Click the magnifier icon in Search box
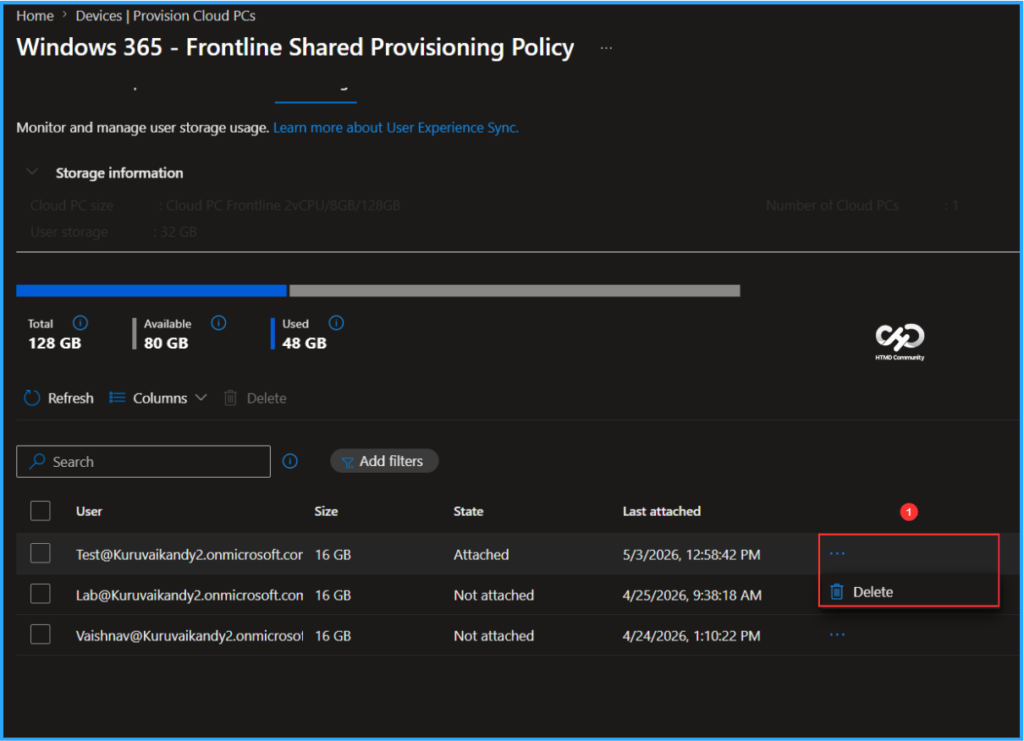This screenshot has width=1024, height=741. (x=37, y=461)
